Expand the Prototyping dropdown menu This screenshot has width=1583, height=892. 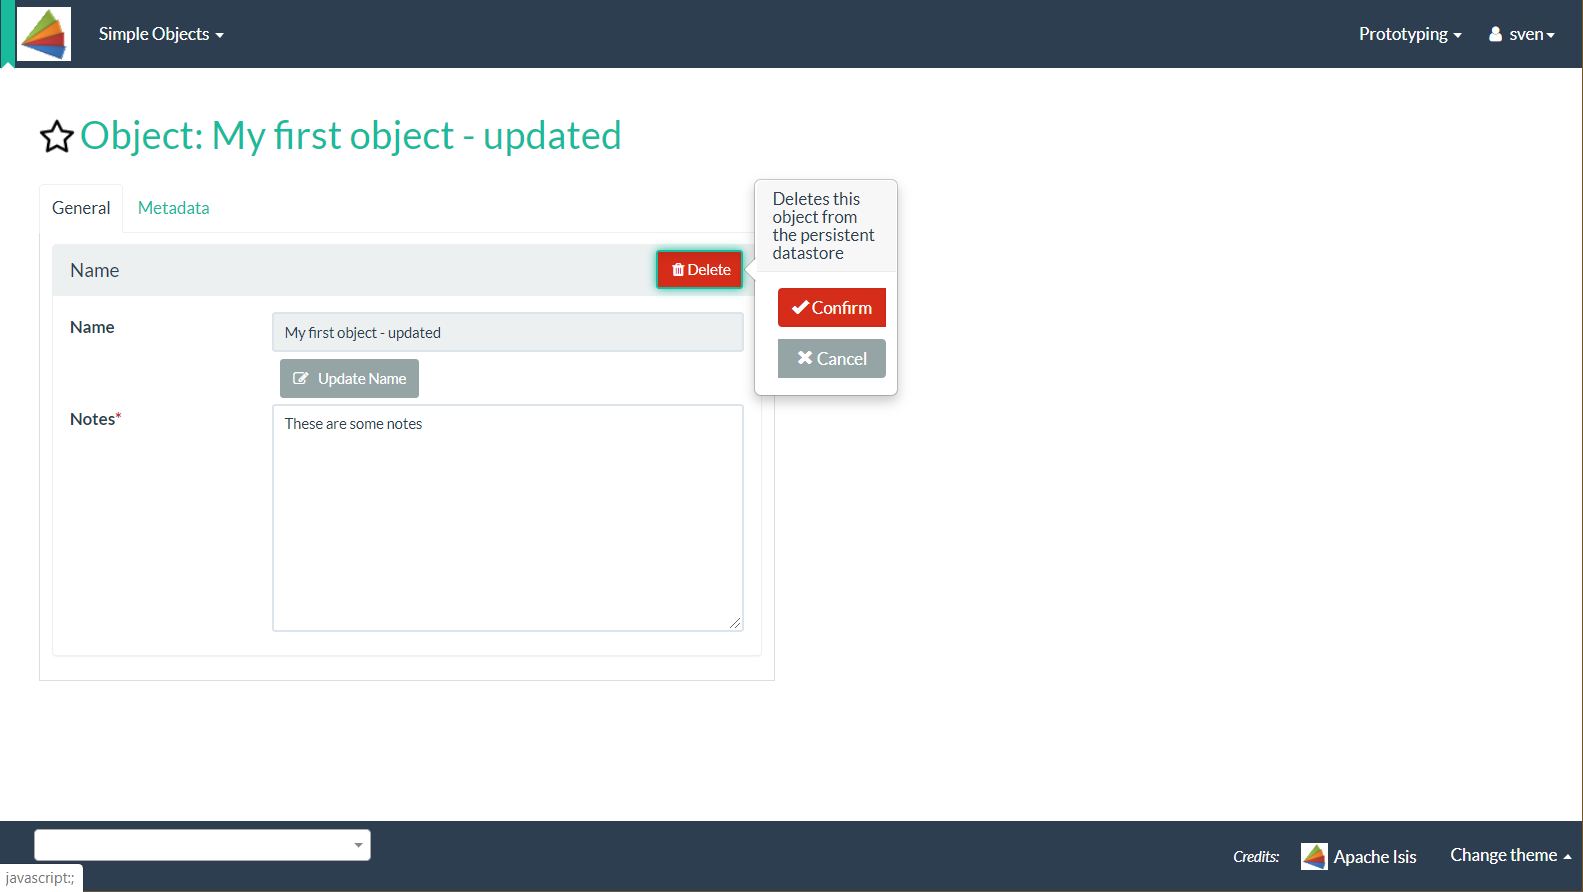click(x=1409, y=34)
